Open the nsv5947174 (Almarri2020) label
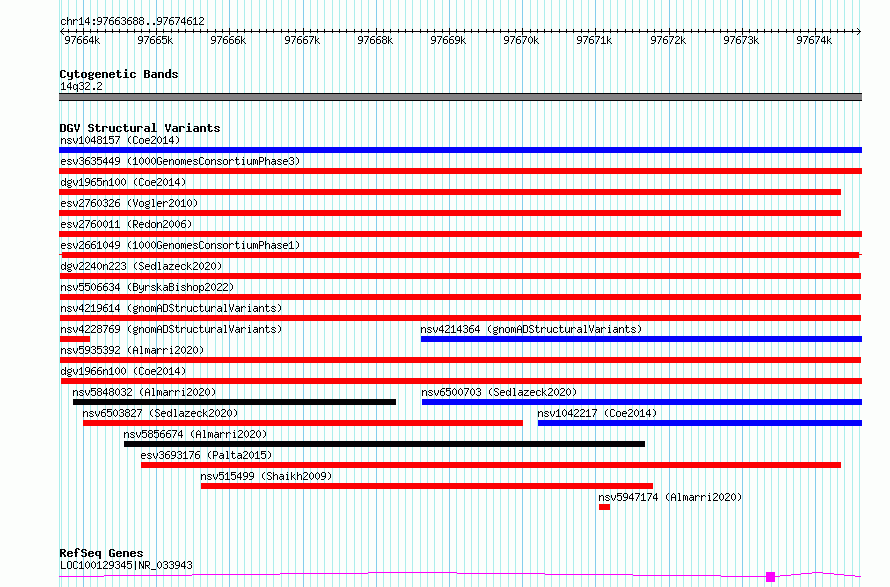Screen dimensions: 890x587 pos(670,497)
